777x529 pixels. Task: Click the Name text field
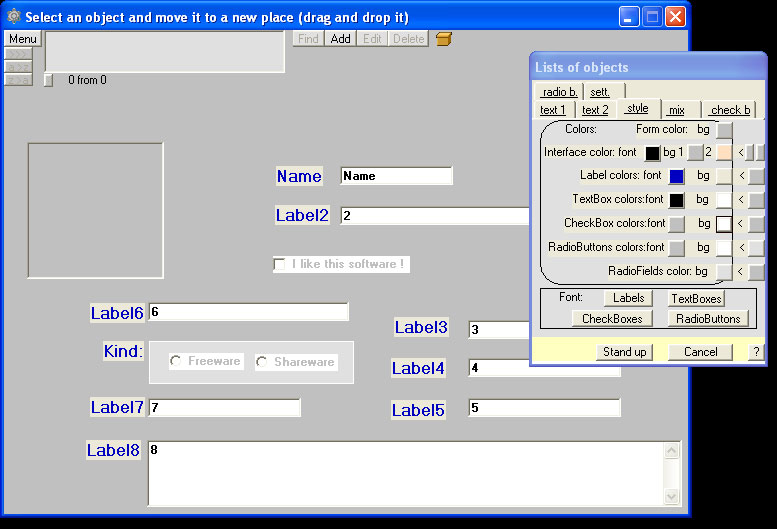(x=396, y=176)
